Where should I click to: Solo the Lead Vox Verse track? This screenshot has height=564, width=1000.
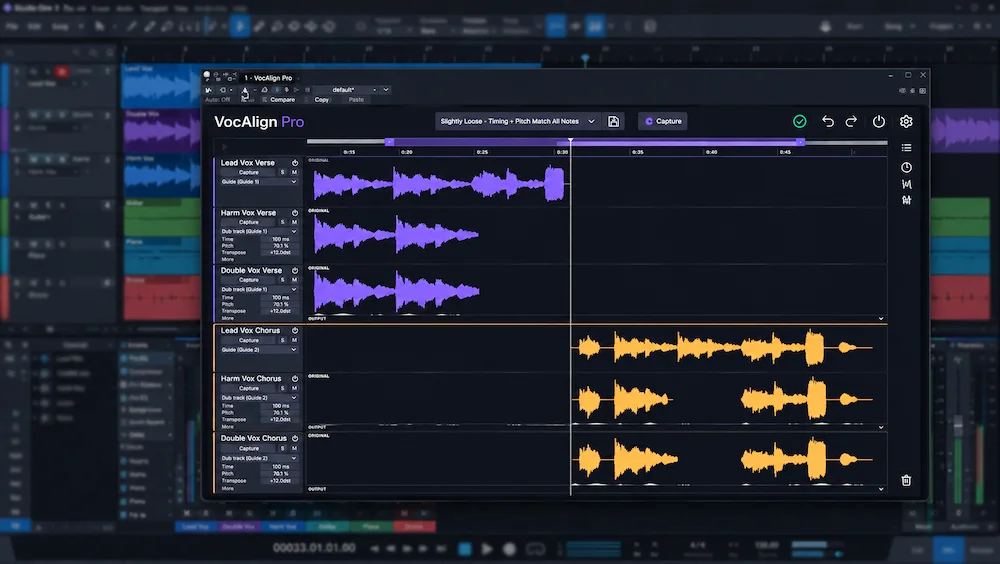pos(283,172)
